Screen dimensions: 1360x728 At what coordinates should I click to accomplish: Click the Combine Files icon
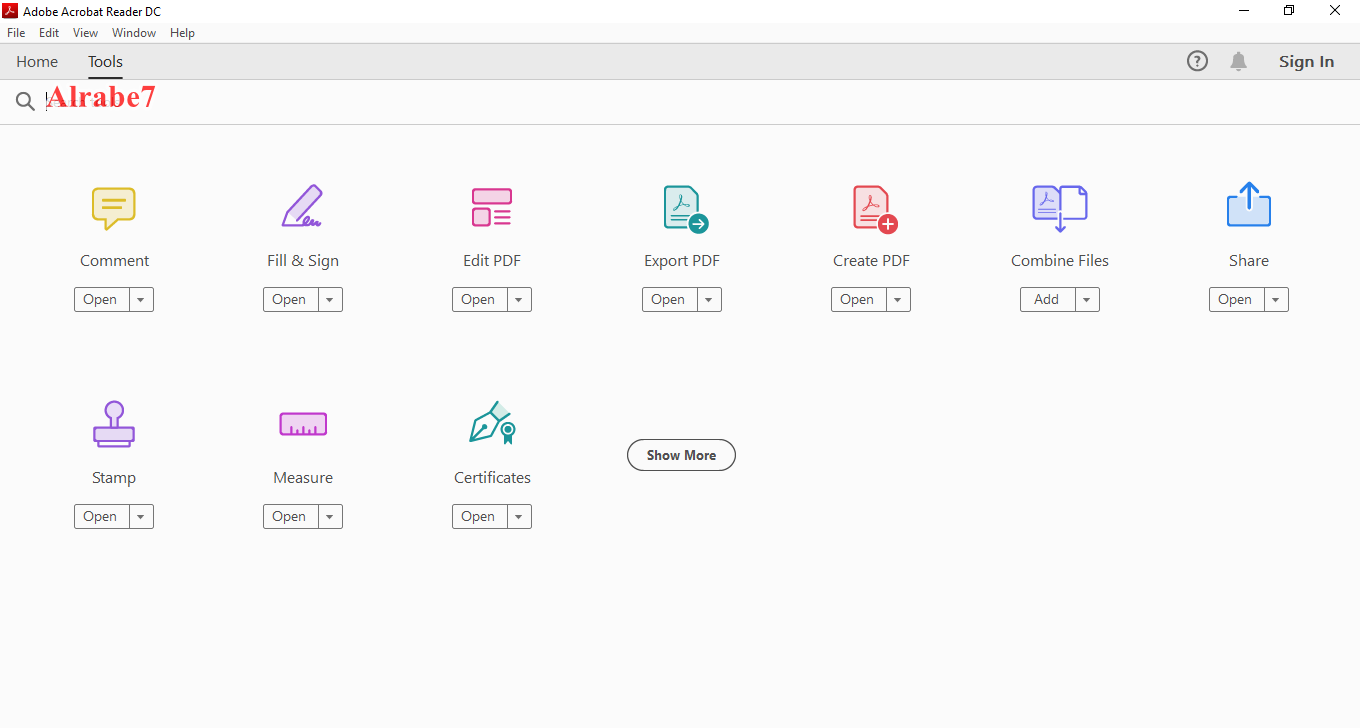(x=1059, y=208)
